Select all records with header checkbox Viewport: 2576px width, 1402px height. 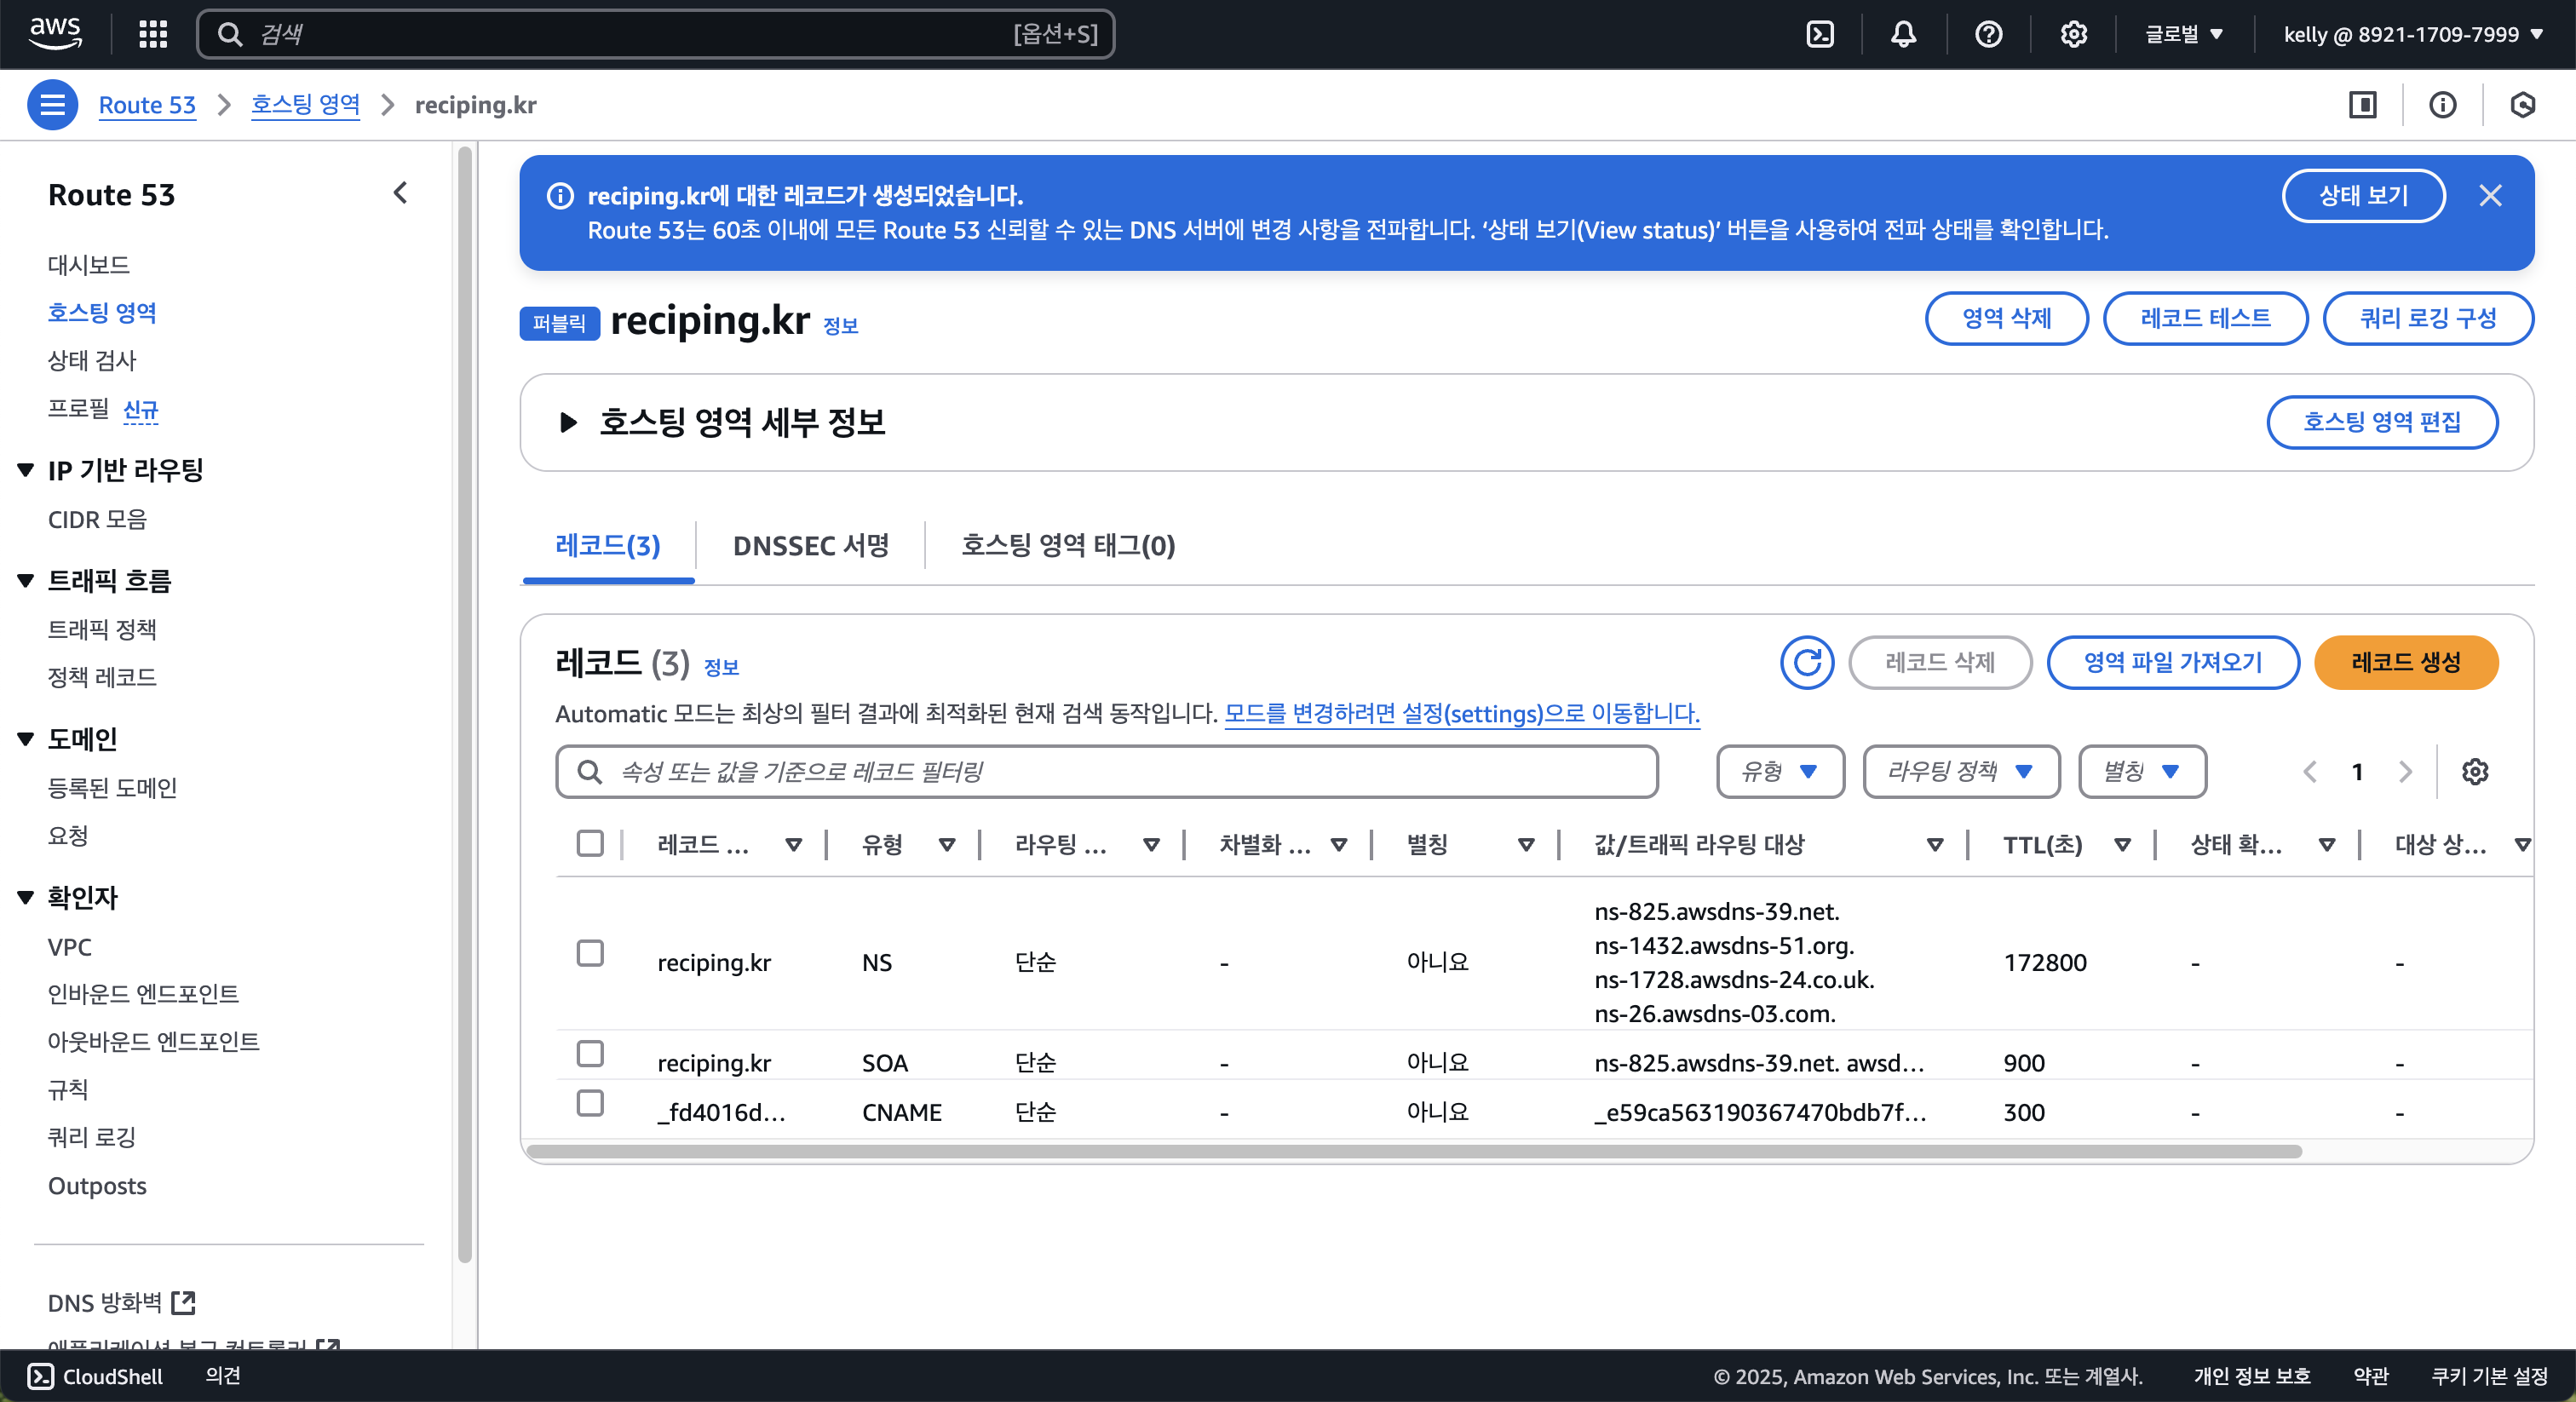[590, 843]
